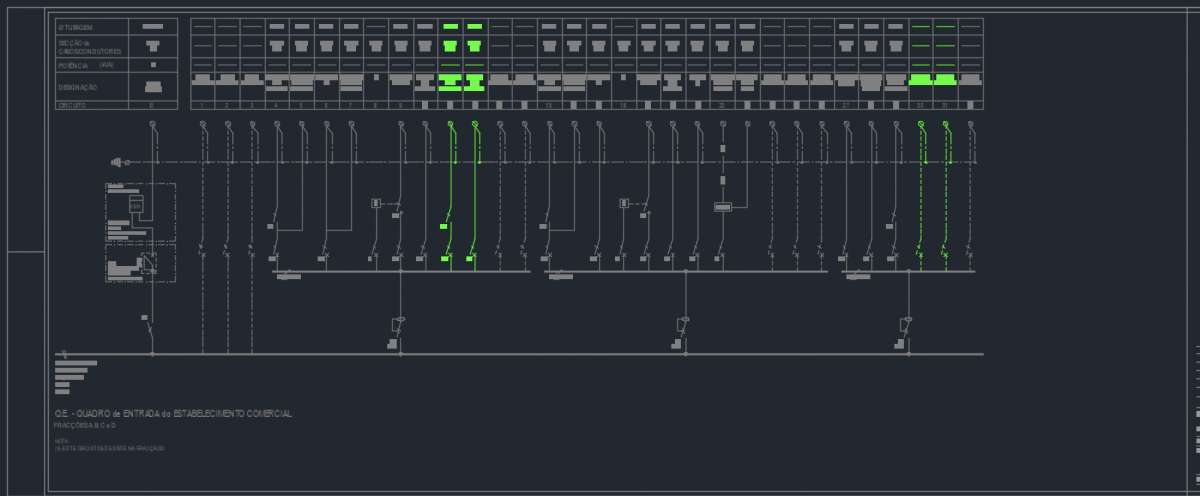Pick the label under the middle sub-busbar
The image size is (1200, 496).
tap(560, 277)
